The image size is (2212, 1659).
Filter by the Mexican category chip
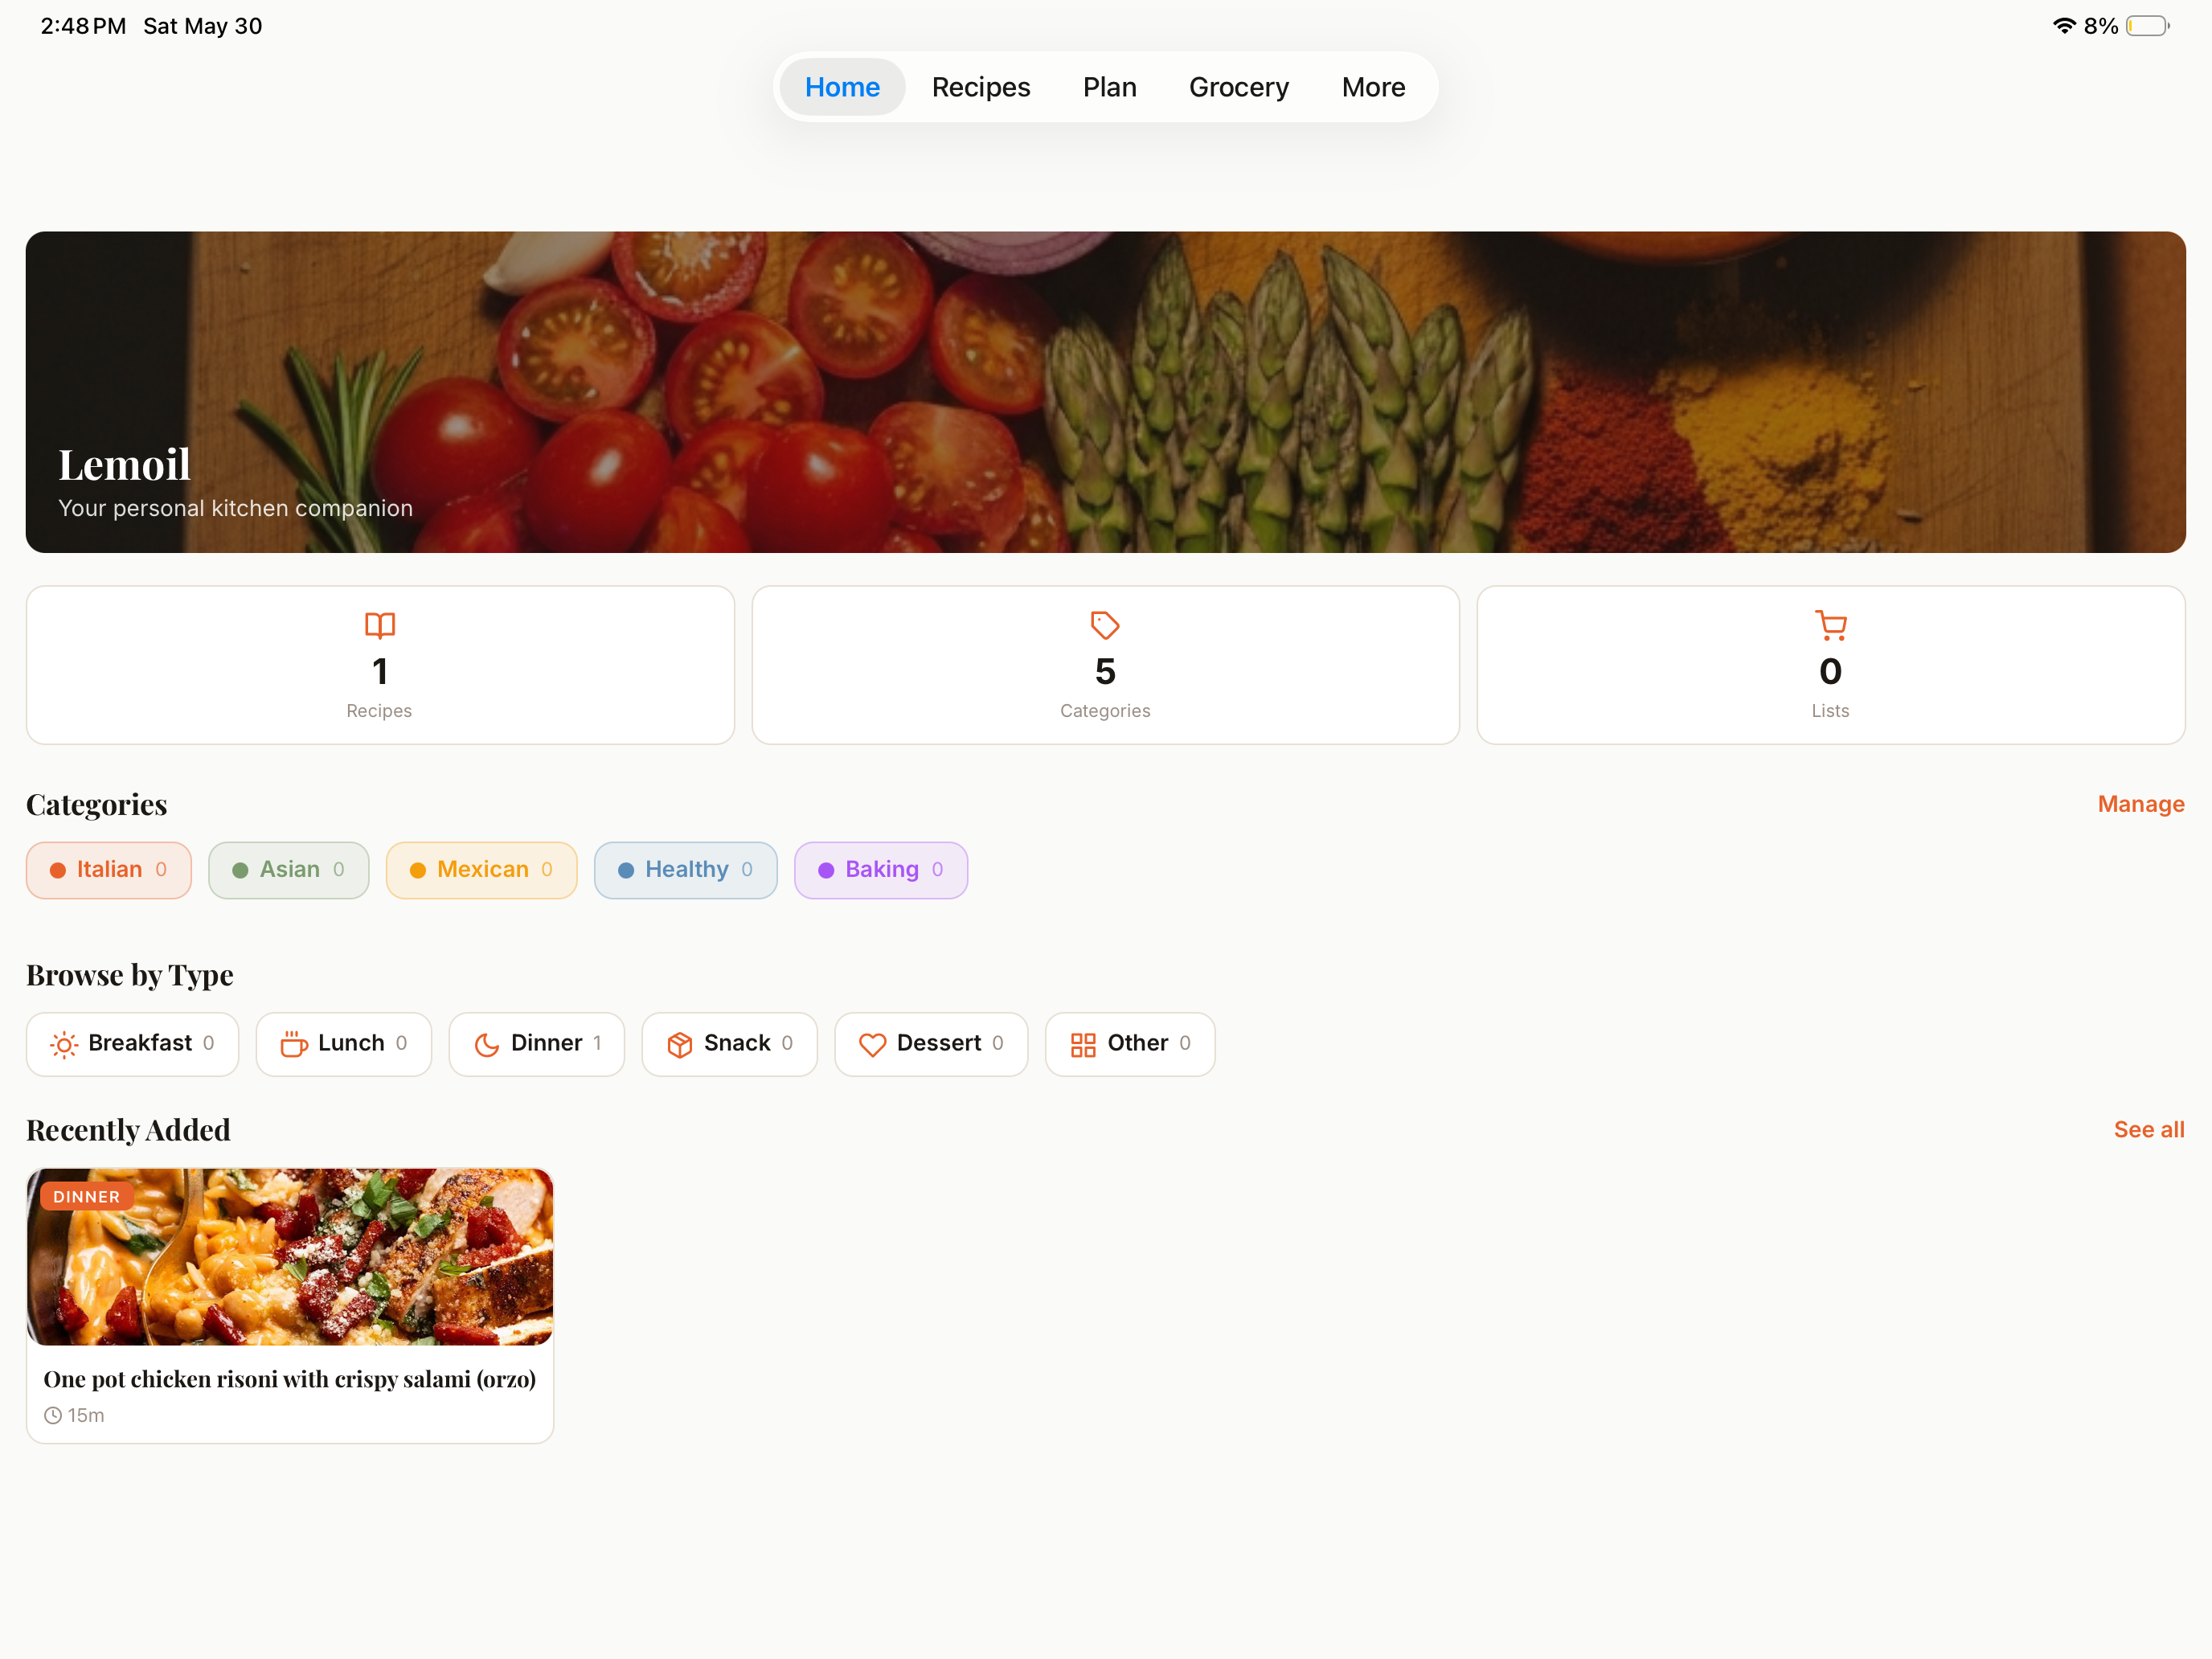[481, 870]
